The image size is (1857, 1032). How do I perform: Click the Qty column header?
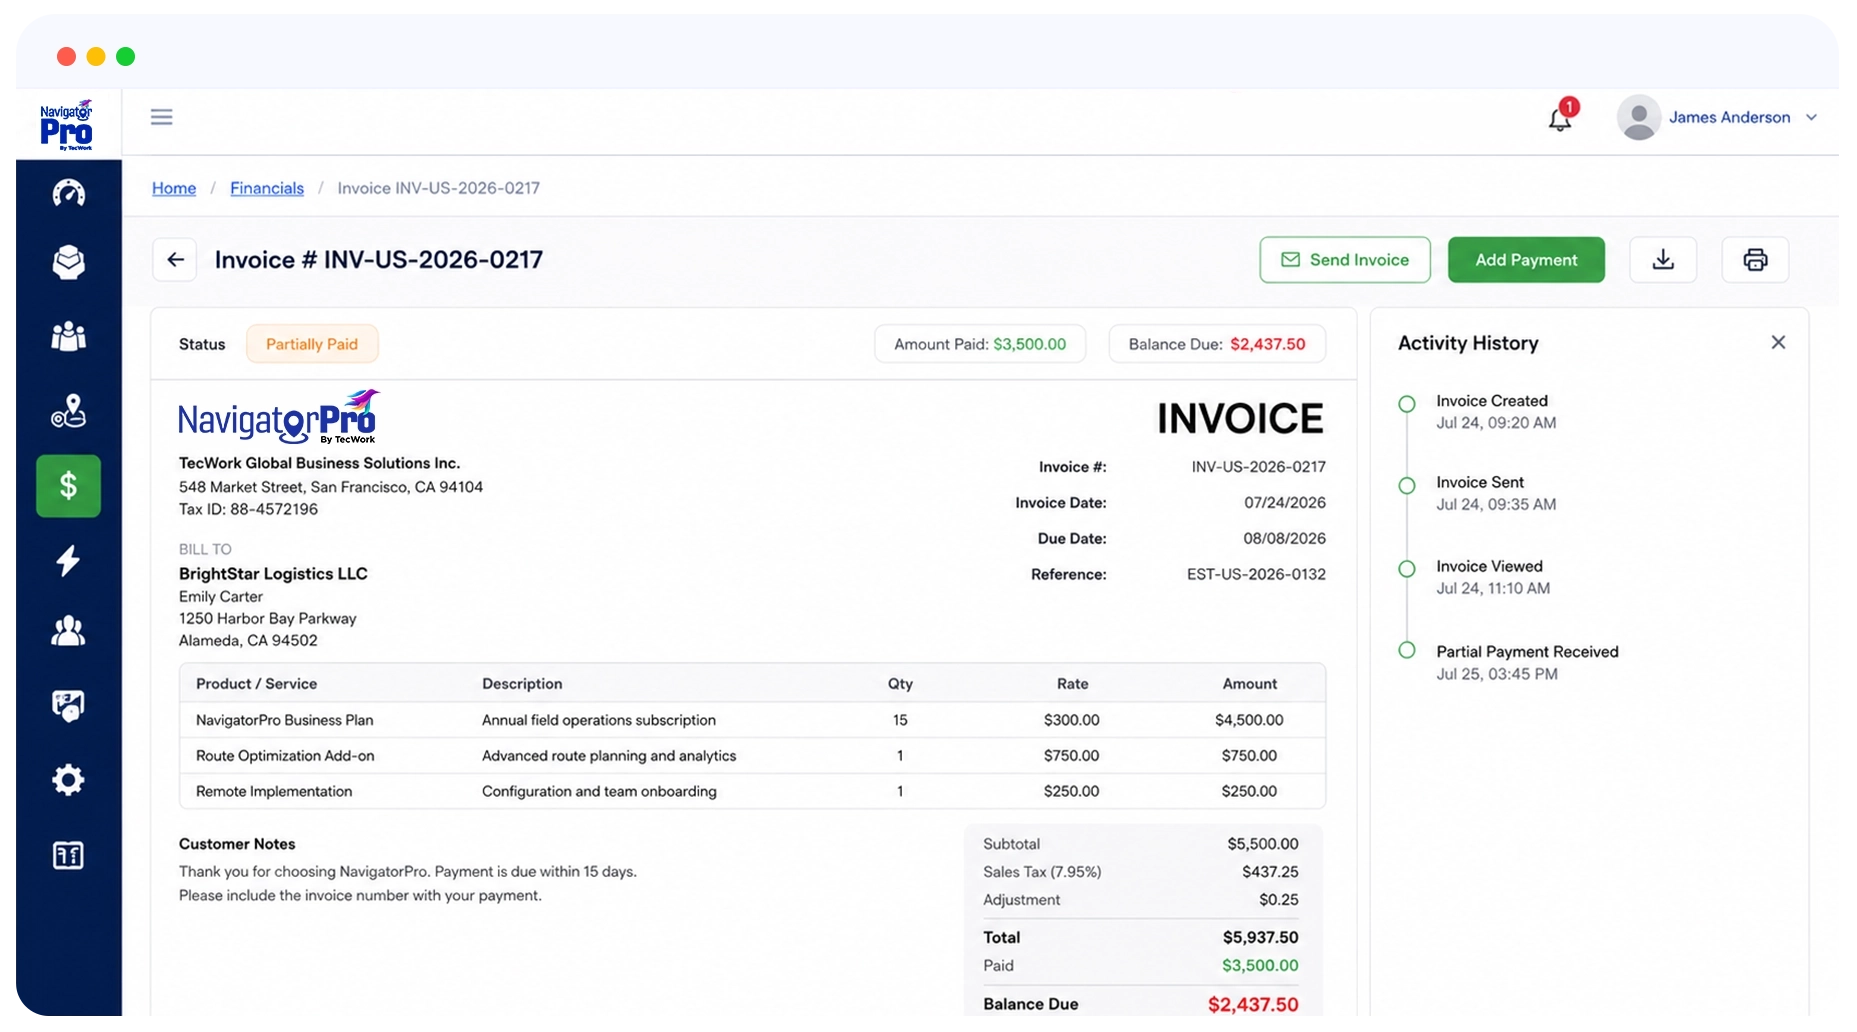click(900, 684)
